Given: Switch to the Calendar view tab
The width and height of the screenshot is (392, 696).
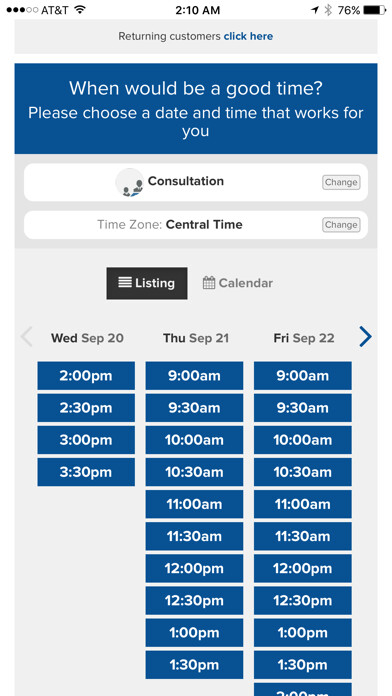Looking at the screenshot, I should 238,283.
